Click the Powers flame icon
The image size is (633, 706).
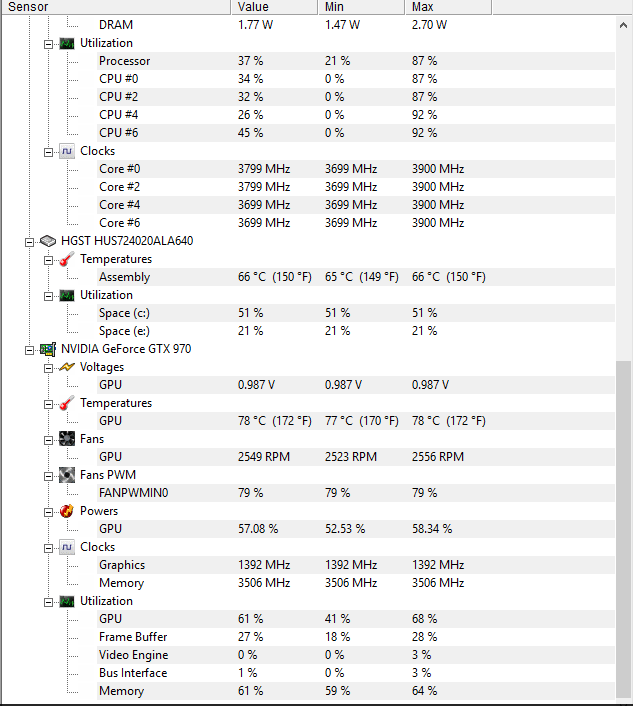point(67,511)
